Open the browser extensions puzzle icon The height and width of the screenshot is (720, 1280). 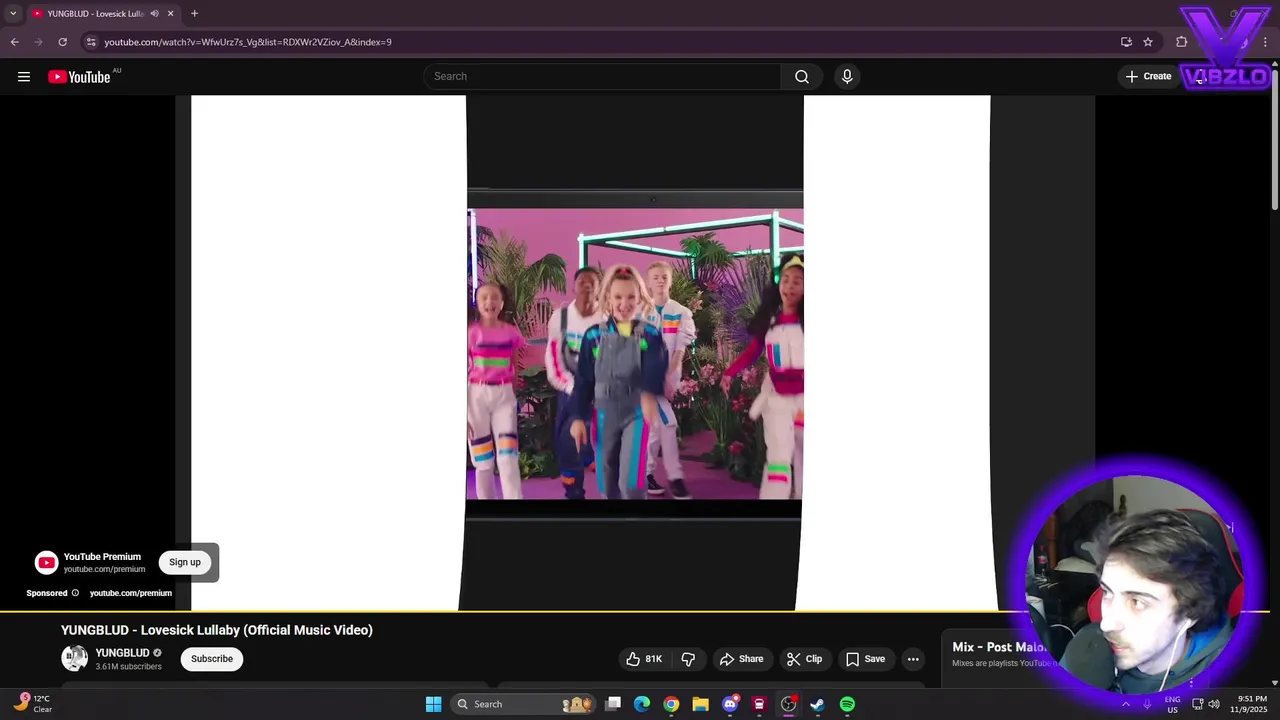coord(1182,42)
